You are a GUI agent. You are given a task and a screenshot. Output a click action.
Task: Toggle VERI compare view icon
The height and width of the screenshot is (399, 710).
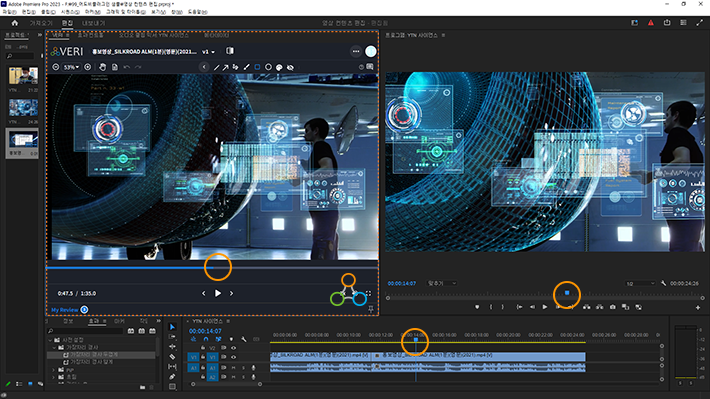tap(230, 51)
